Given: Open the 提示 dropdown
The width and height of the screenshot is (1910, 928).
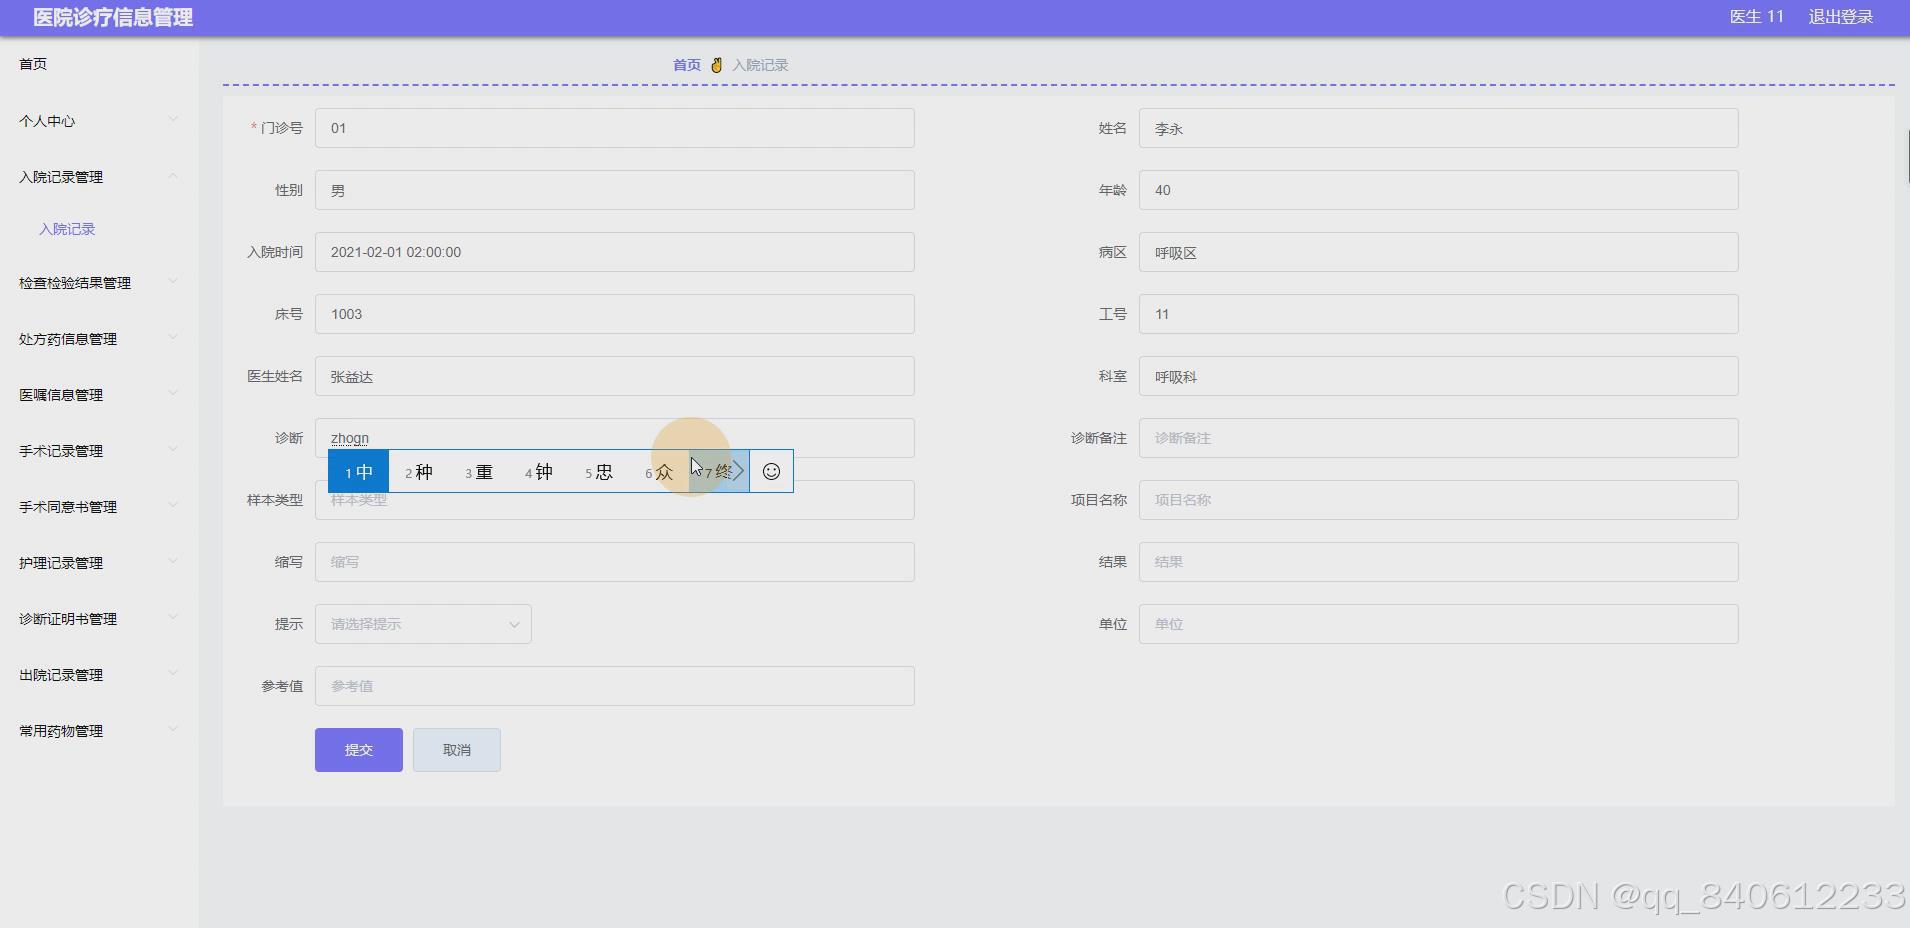Looking at the screenshot, I should tap(423, 624).
